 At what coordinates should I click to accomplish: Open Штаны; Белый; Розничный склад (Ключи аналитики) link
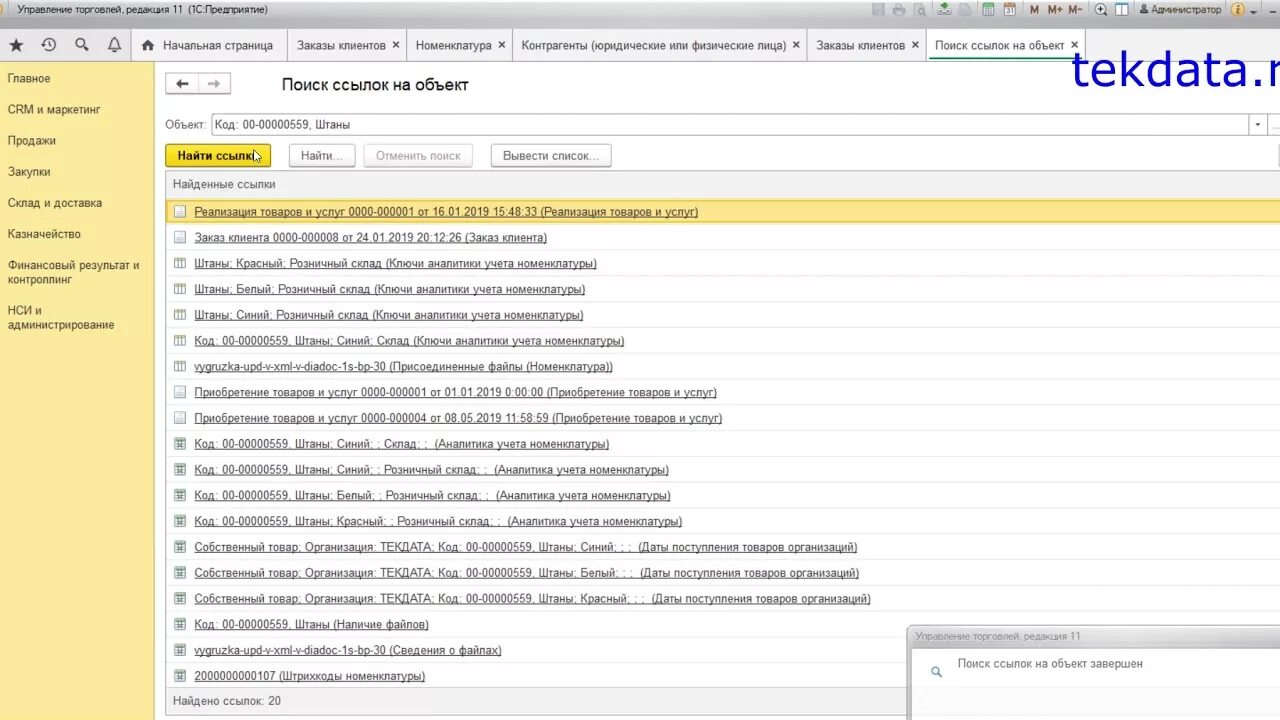pyautogui.click(x=390, y=289)
